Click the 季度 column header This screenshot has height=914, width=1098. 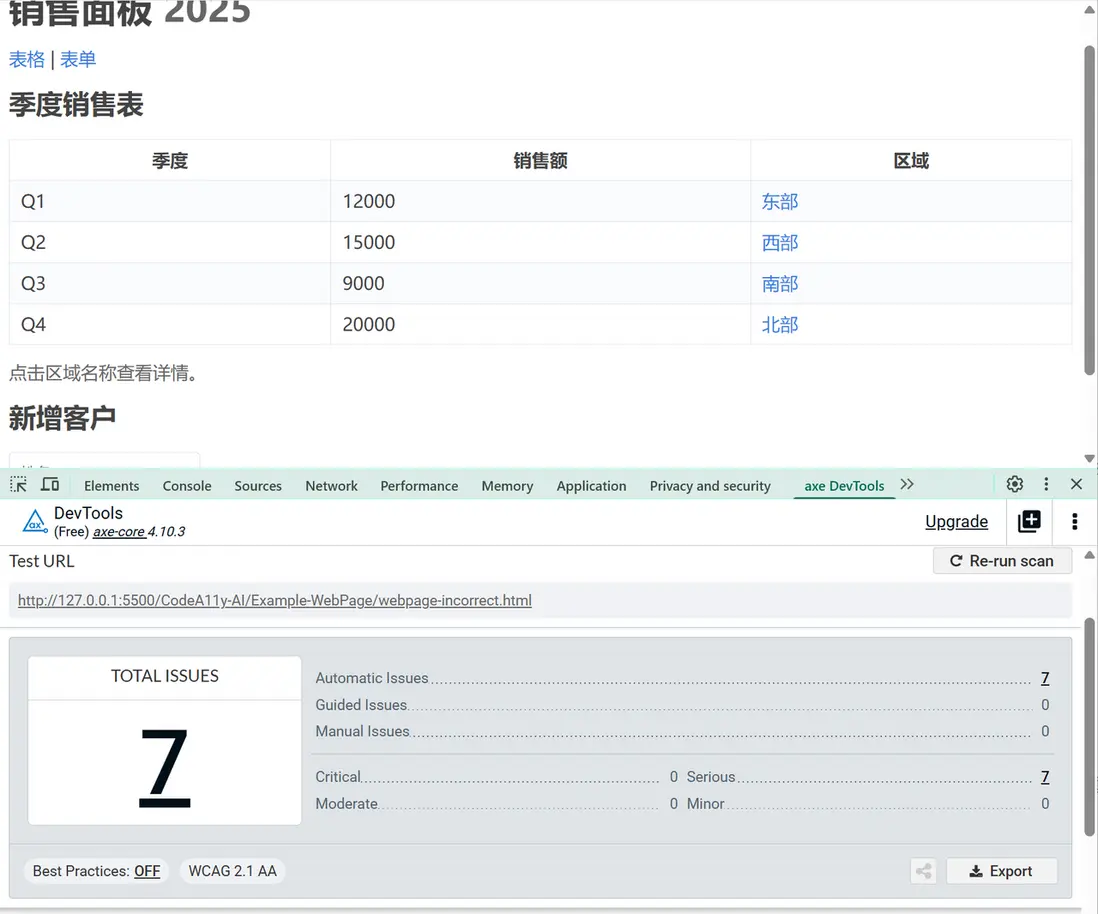(x=170, y=160)
